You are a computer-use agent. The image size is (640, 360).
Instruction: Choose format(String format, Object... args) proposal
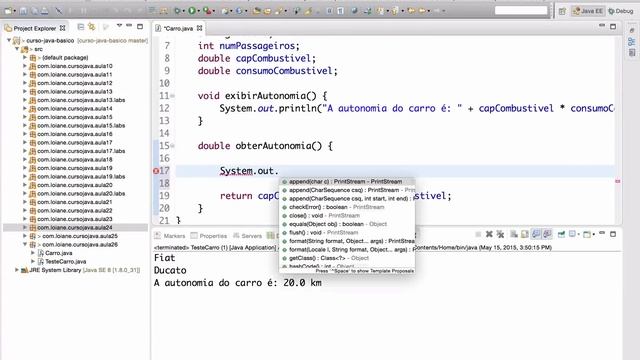coord(347,241)
